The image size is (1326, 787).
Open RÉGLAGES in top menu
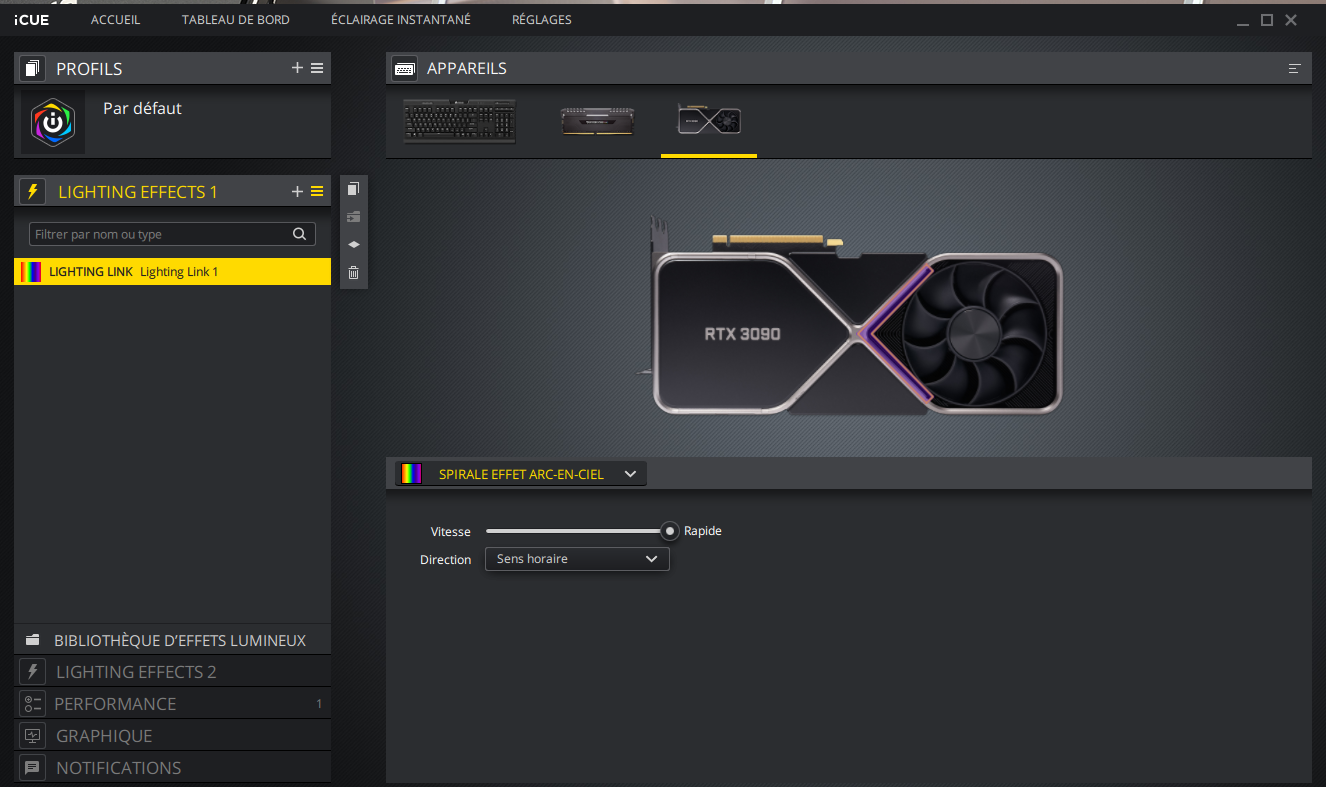coord(542,19)
